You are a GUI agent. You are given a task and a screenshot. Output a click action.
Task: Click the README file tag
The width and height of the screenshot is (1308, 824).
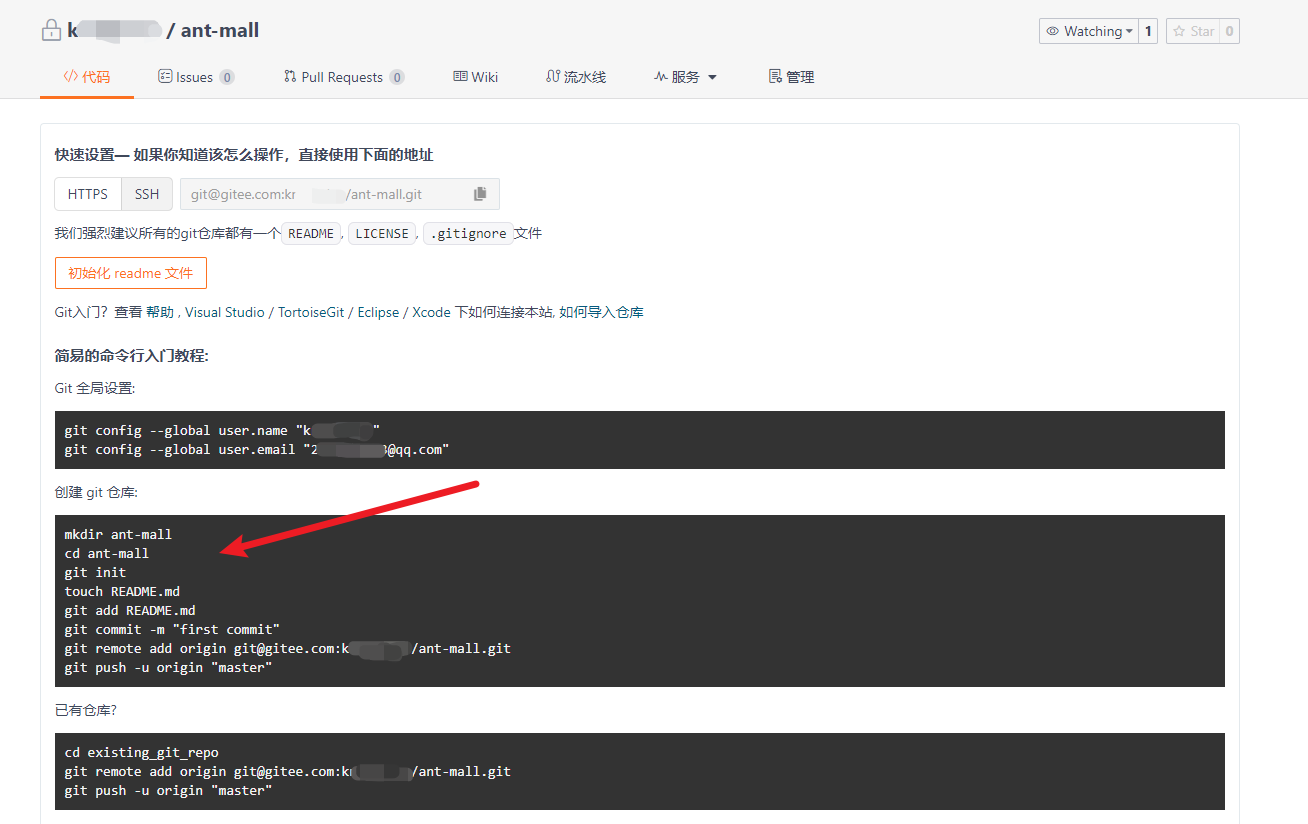point(311,233)
